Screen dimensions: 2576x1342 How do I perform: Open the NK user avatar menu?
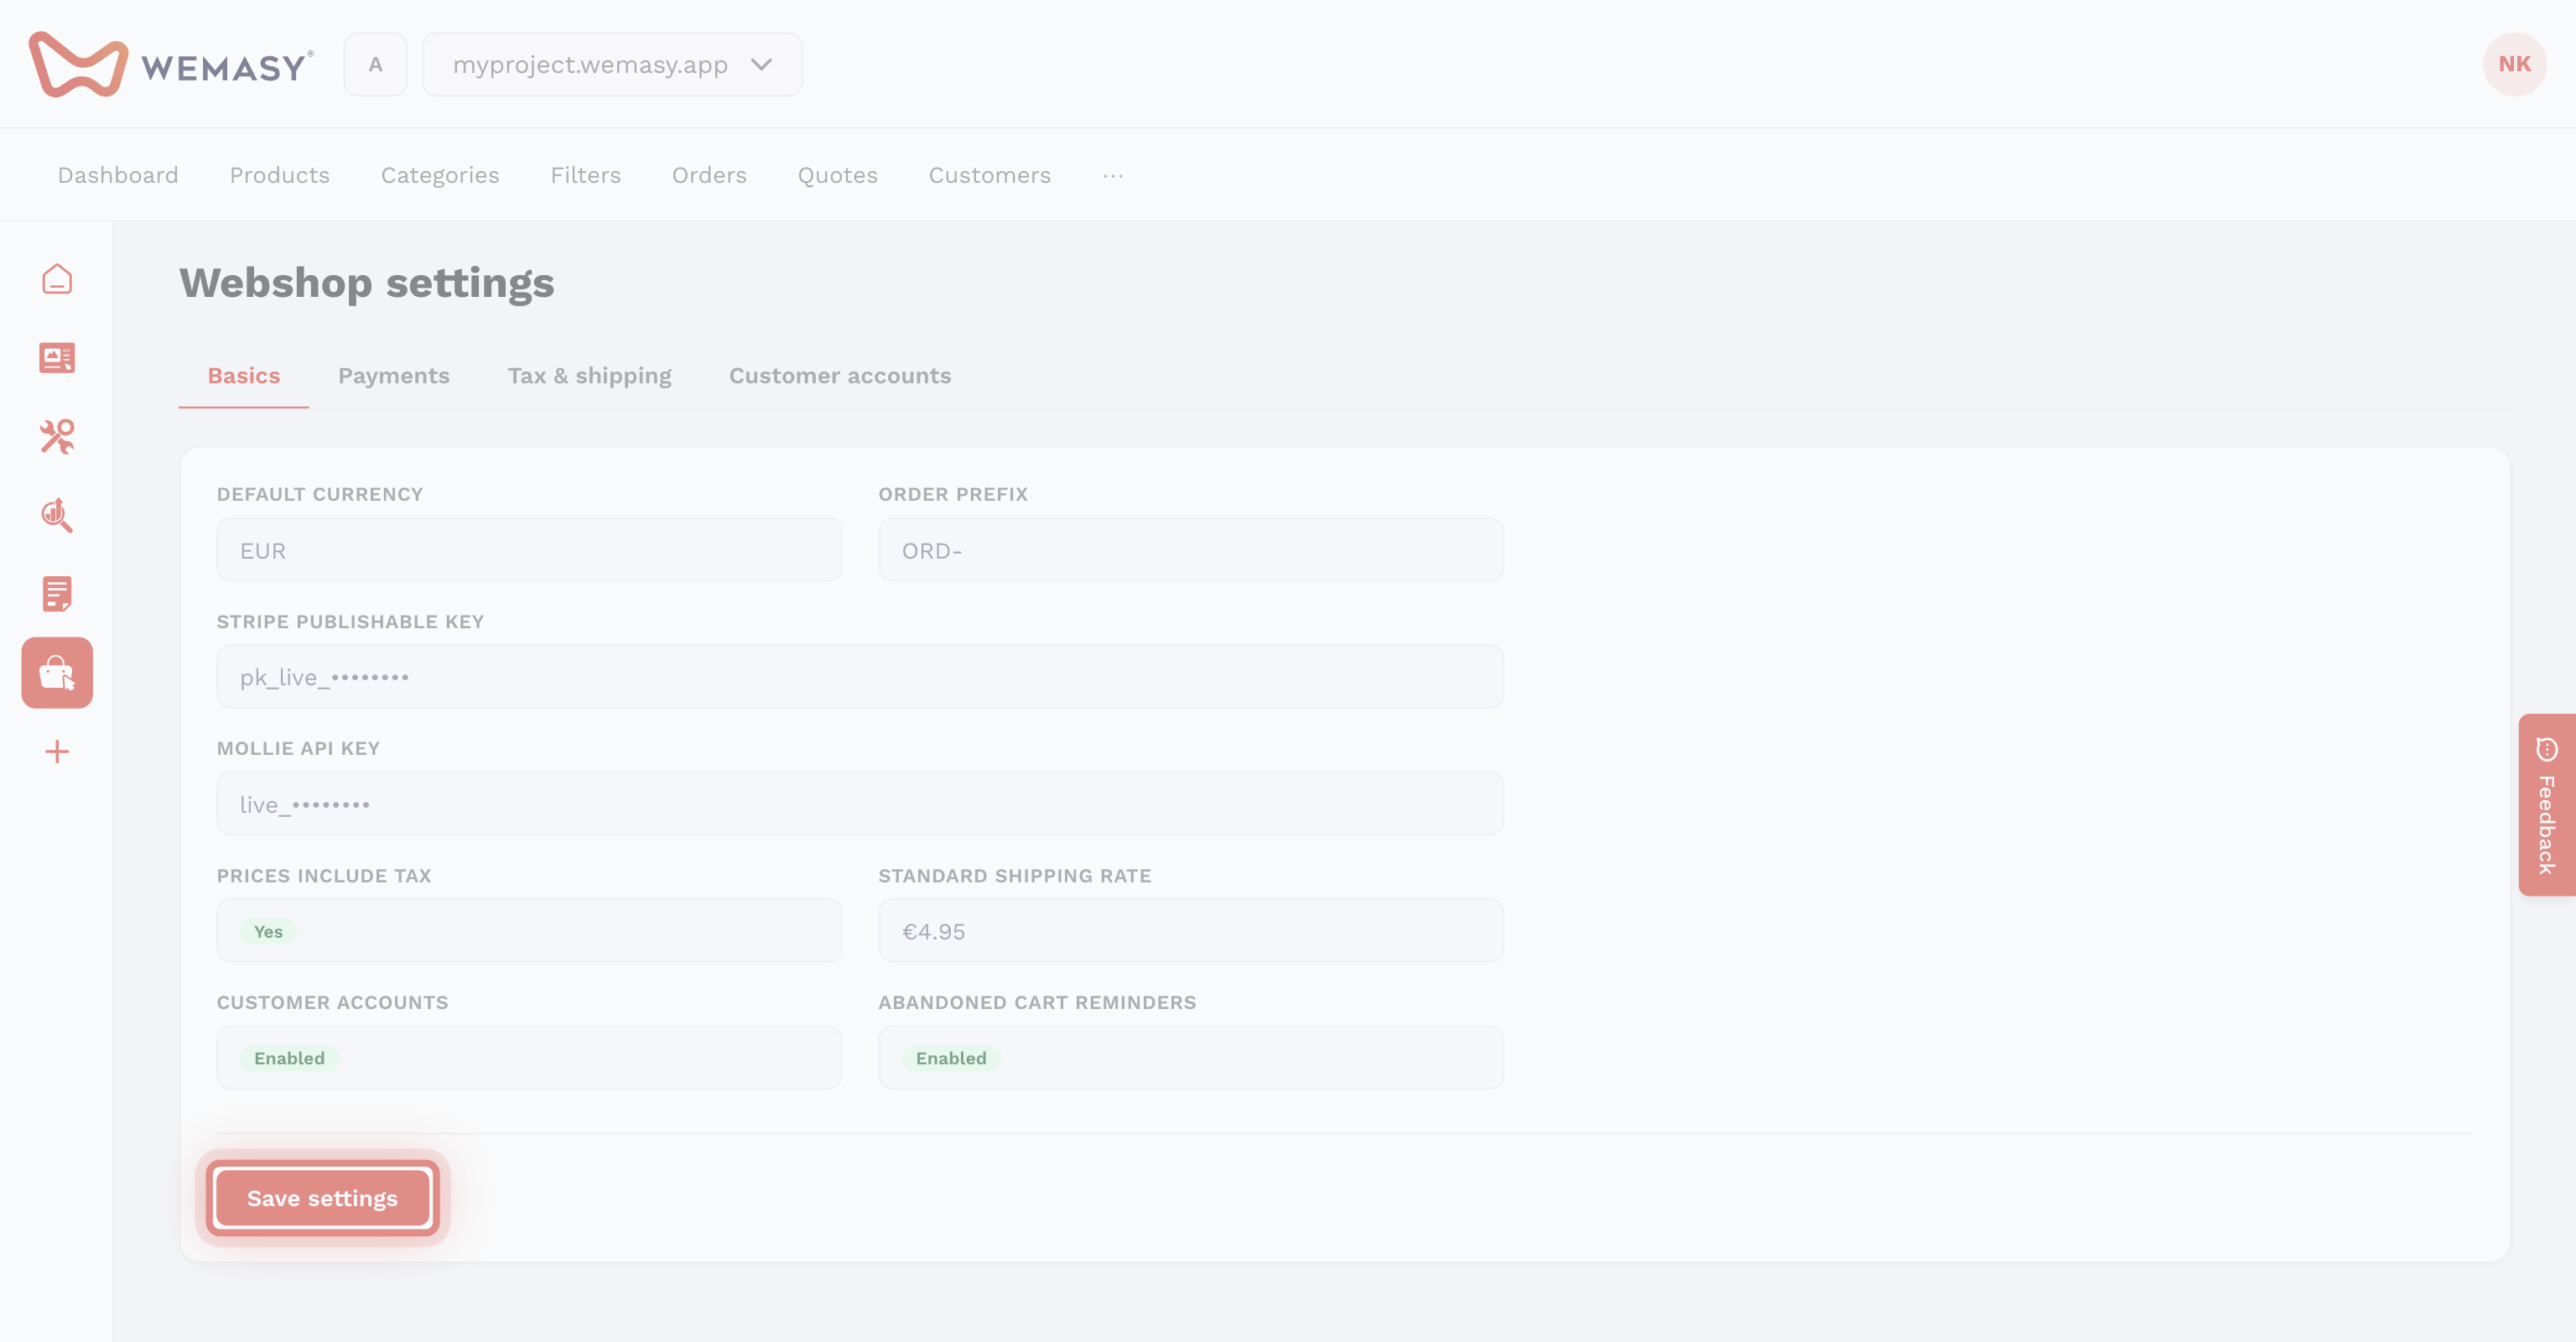pos(2514,64)
